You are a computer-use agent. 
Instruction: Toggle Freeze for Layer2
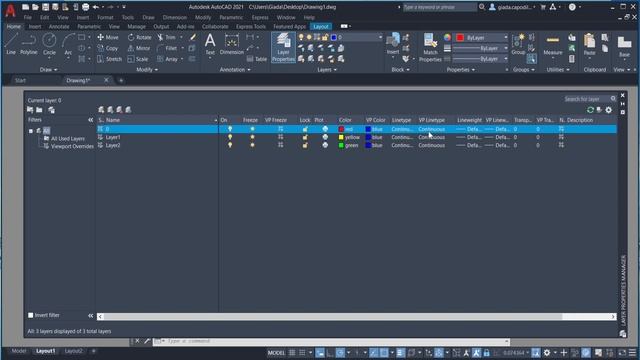[252, 145]
